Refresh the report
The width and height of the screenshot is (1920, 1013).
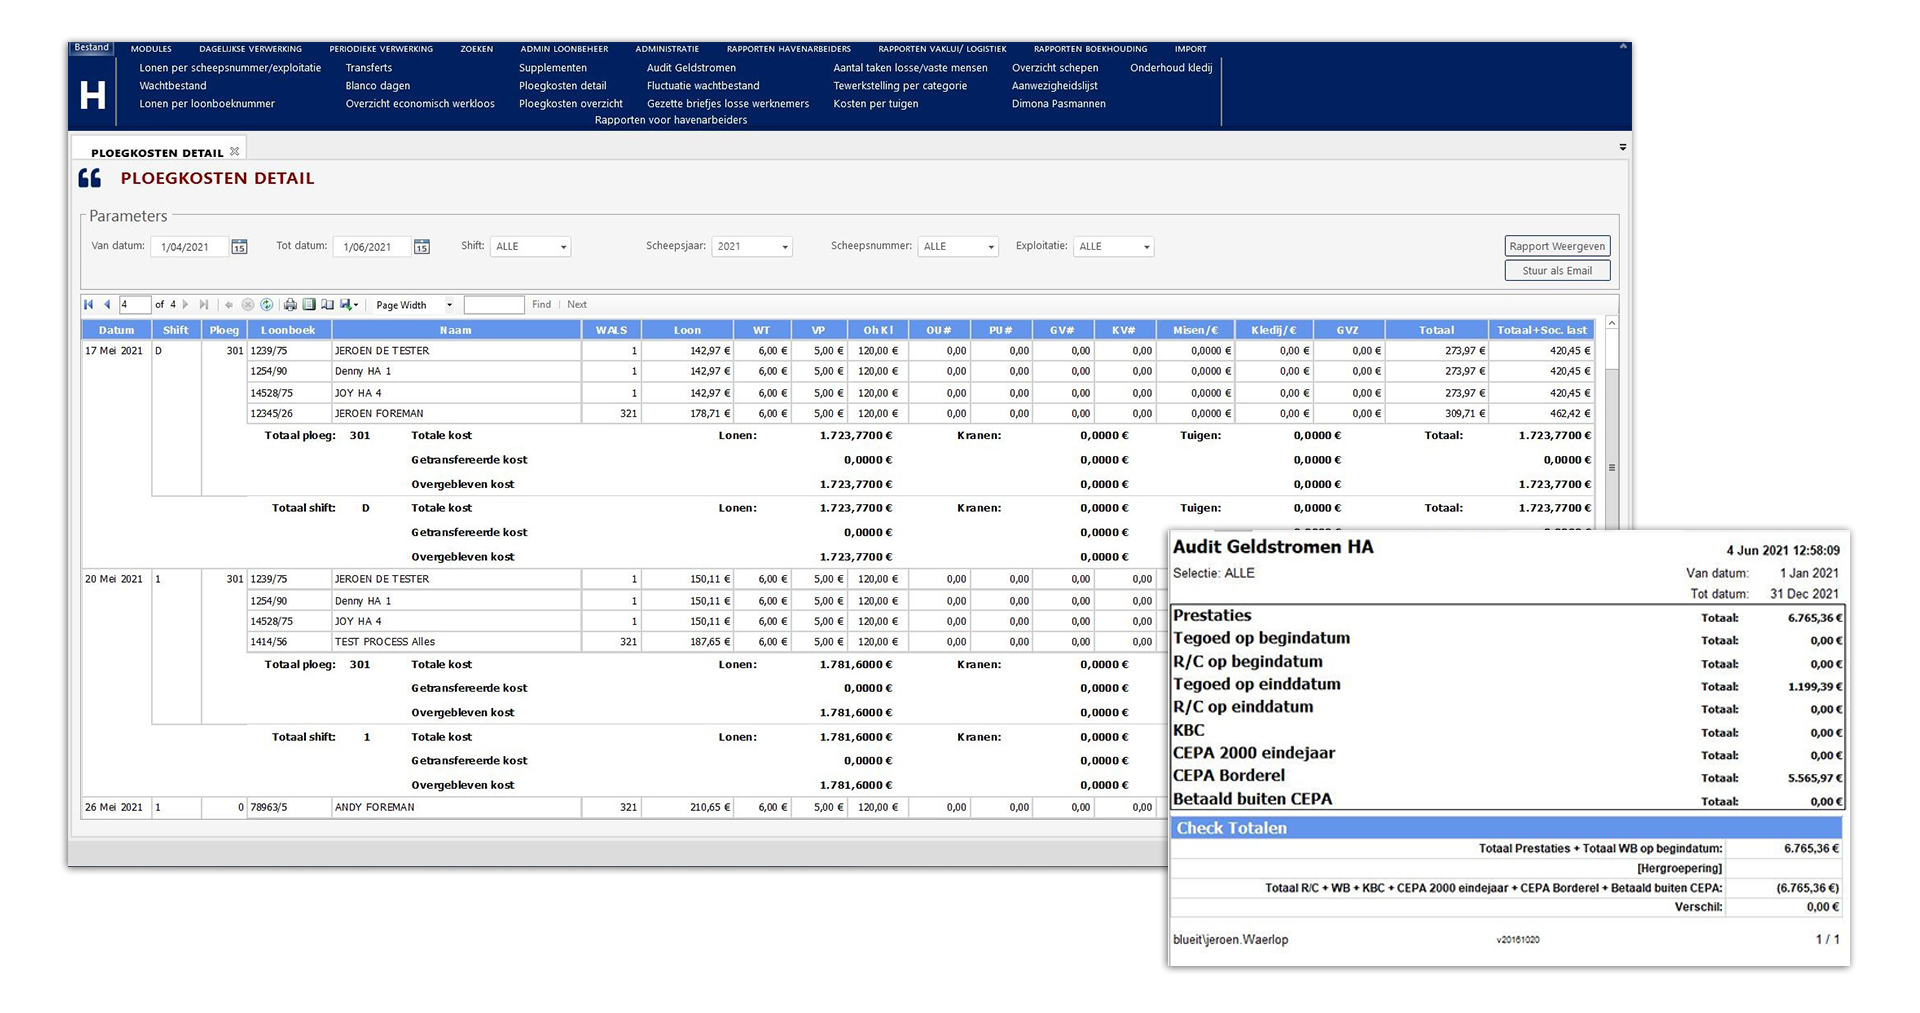pyautogui.click(x=267, y=305)
